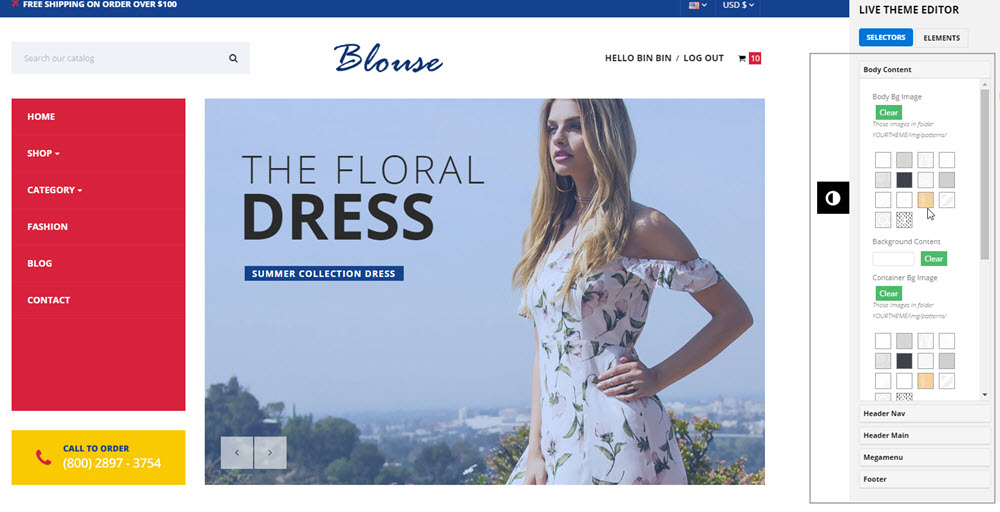Screen dimensions: 1000x512
Task: Open the USD $ currency dropdown
Action: point(738,5)
